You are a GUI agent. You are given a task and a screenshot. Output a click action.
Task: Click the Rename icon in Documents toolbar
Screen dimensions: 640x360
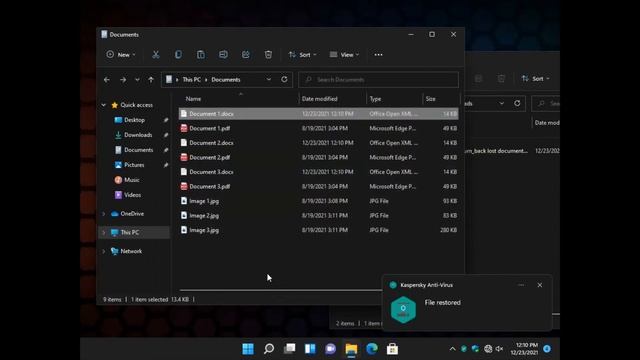point(223,55)
